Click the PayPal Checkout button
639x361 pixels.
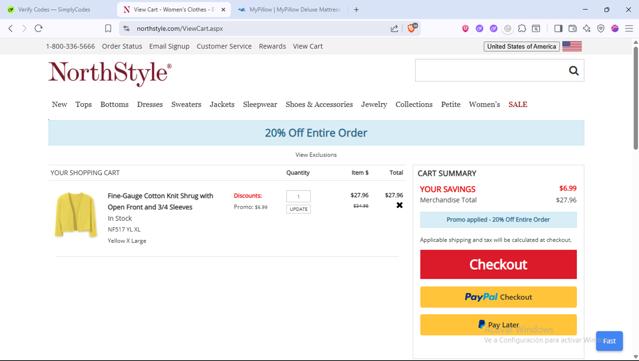498,297
